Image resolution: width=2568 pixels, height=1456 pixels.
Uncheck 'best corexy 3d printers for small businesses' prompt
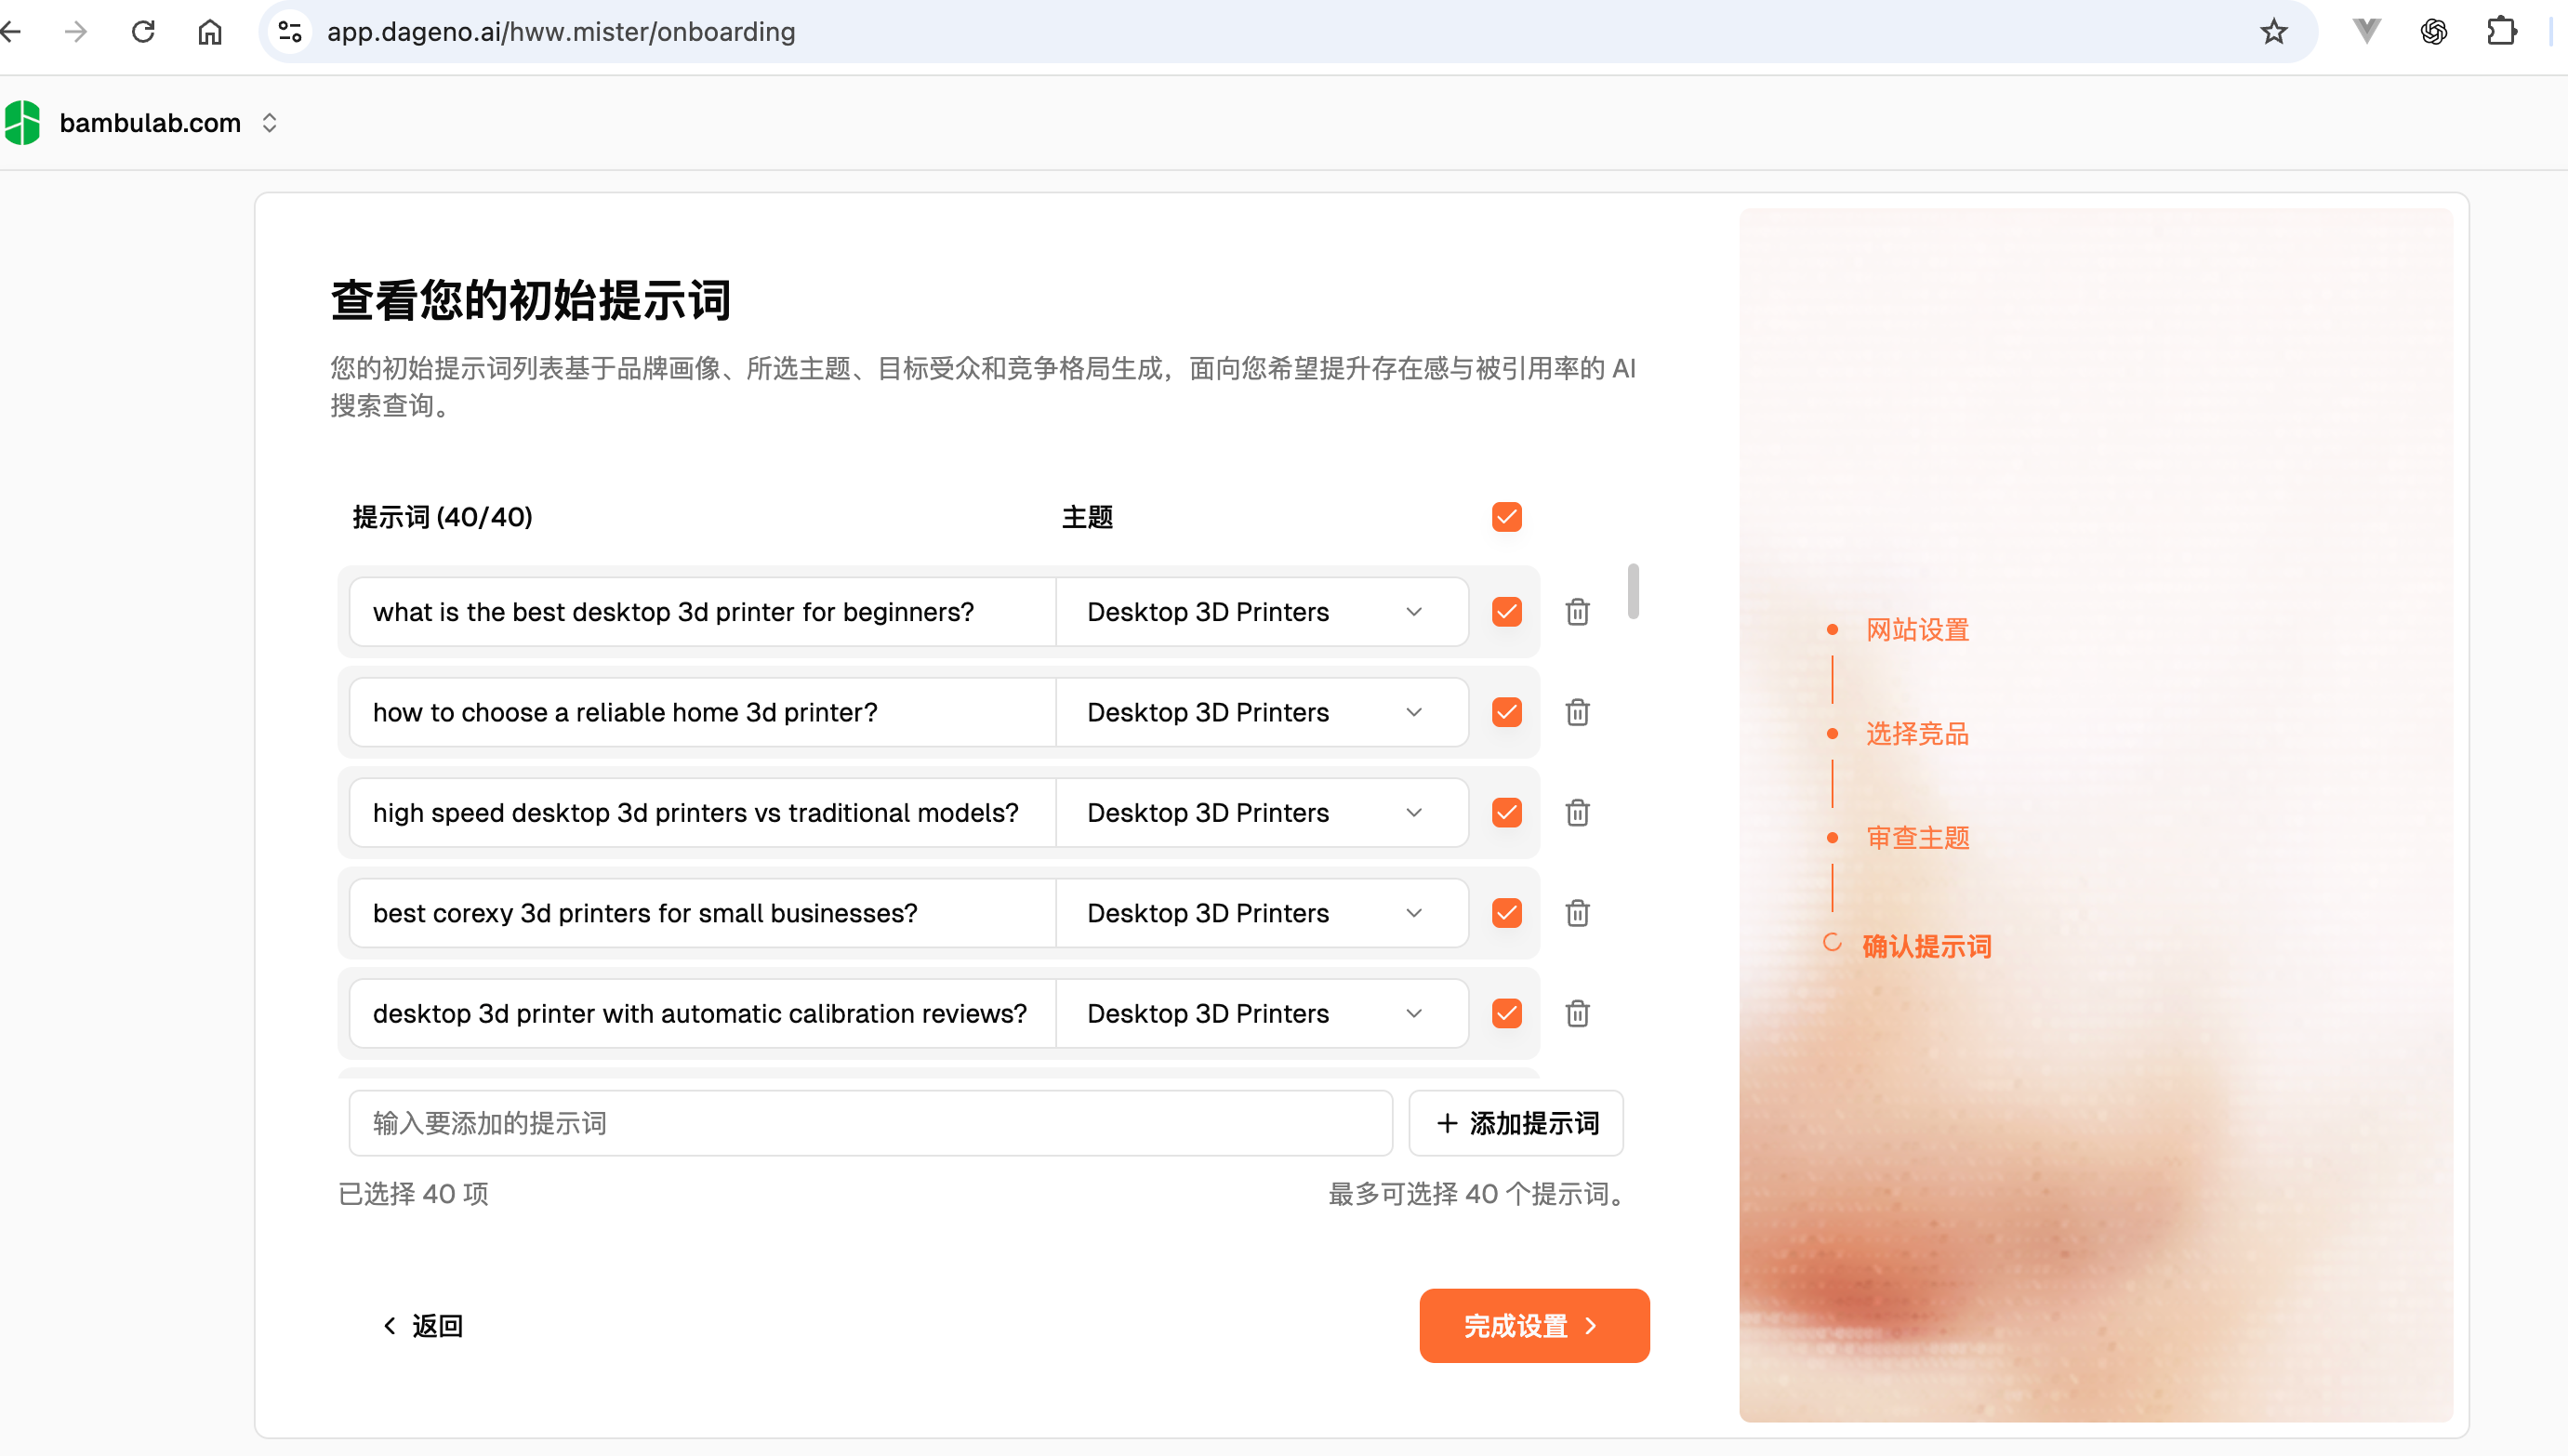[1506, 913]
